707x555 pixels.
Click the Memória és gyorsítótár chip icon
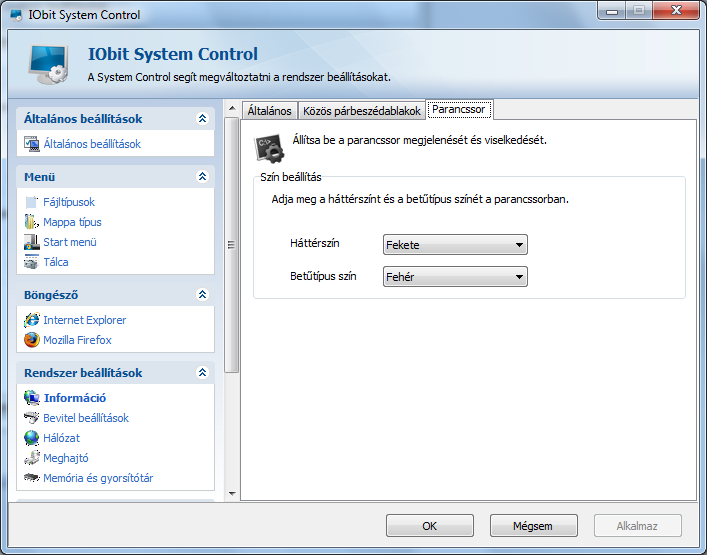click(32, 477)
